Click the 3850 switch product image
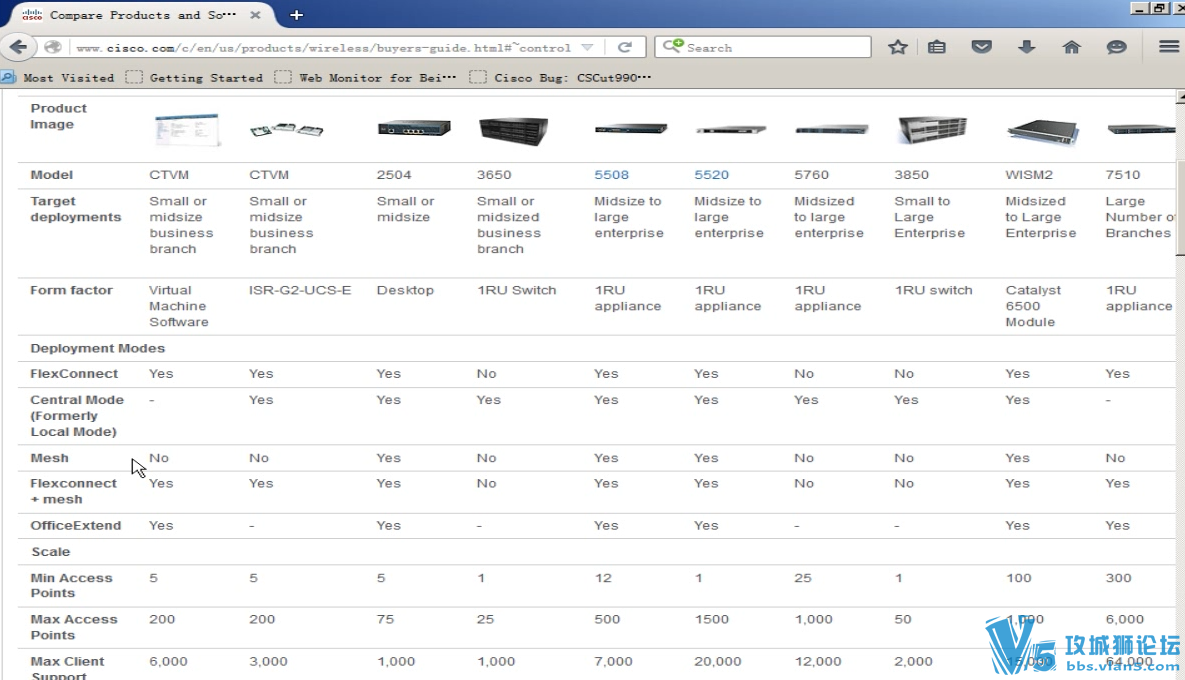 tap(932, 129)
